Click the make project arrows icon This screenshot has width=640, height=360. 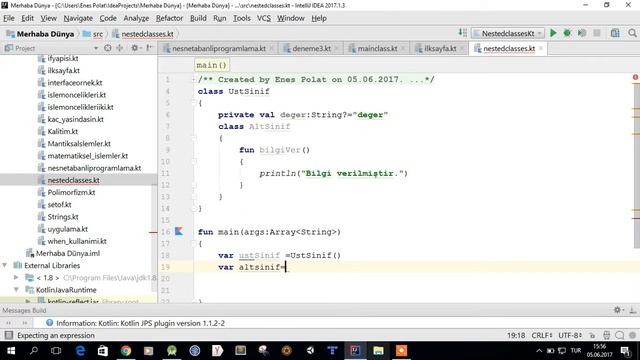[x=462, y=33]
